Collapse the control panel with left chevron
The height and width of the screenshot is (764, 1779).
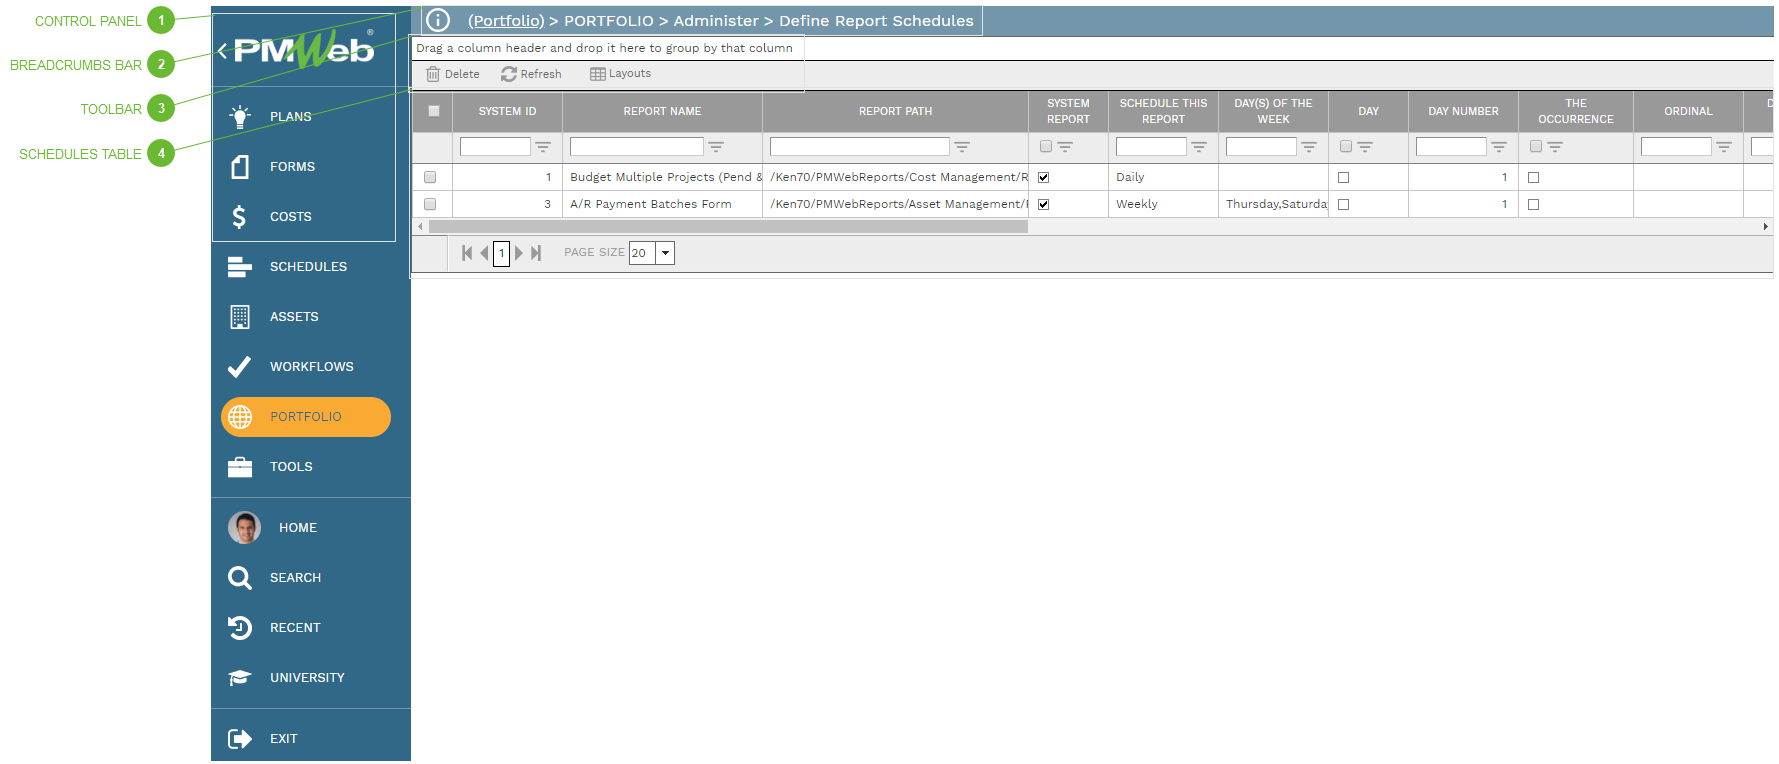point(222,51)
